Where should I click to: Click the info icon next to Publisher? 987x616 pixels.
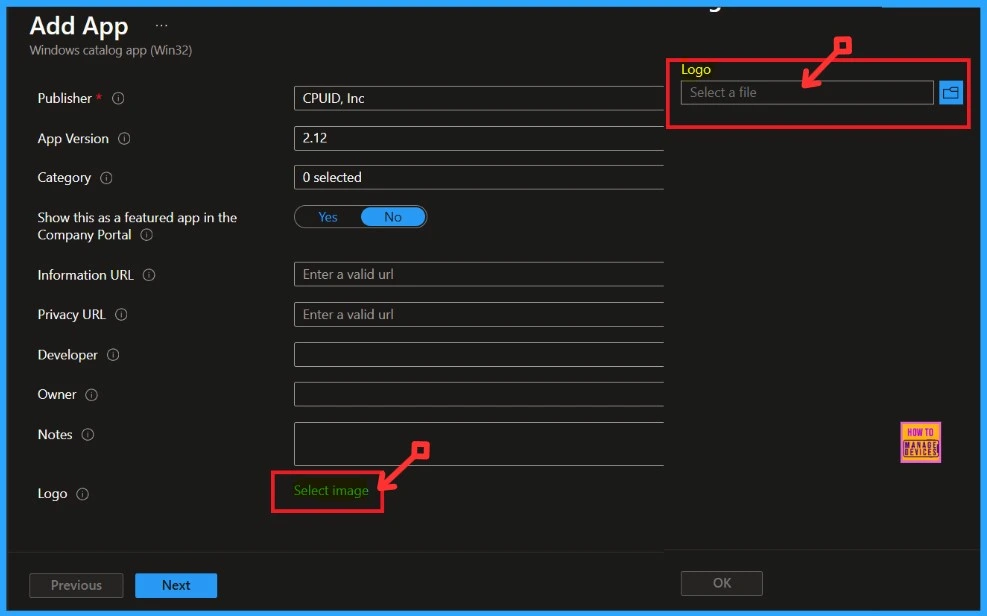point(118,98)
